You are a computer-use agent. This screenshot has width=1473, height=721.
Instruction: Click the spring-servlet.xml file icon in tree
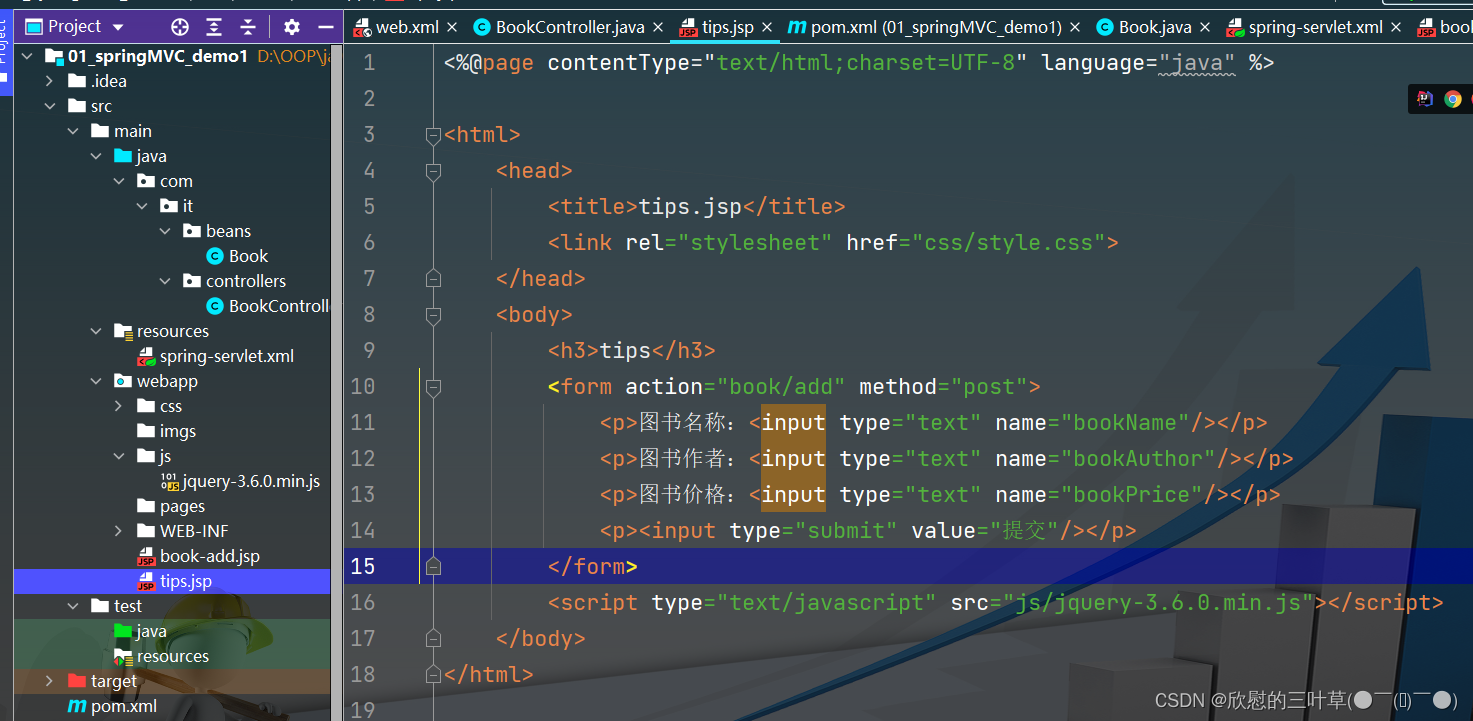(146, 356)
